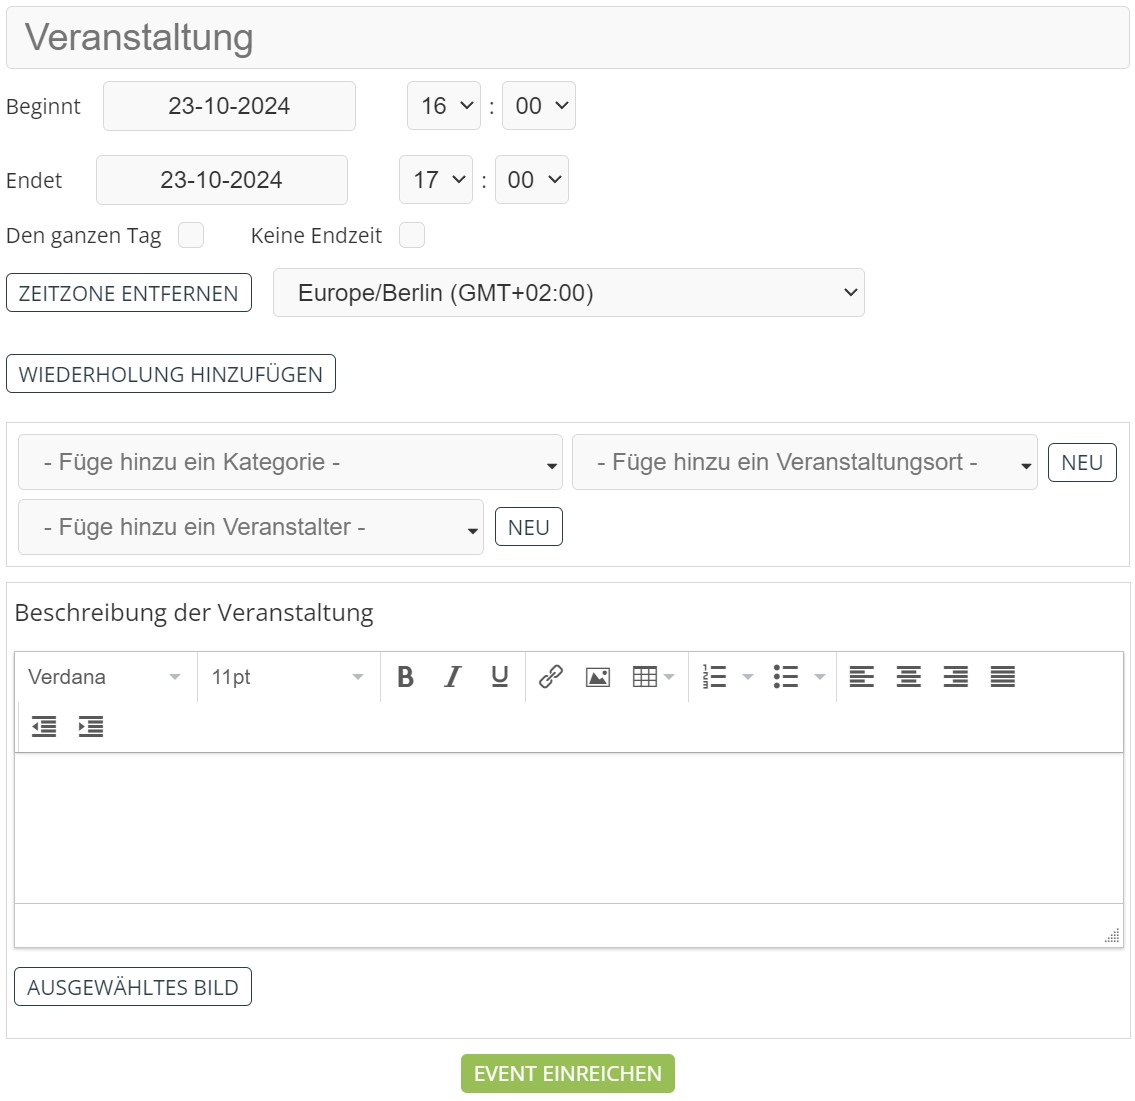Click the insert image icon
Image resolution: width=1135 pixels, height=1101 pixels.
[598, 677]
